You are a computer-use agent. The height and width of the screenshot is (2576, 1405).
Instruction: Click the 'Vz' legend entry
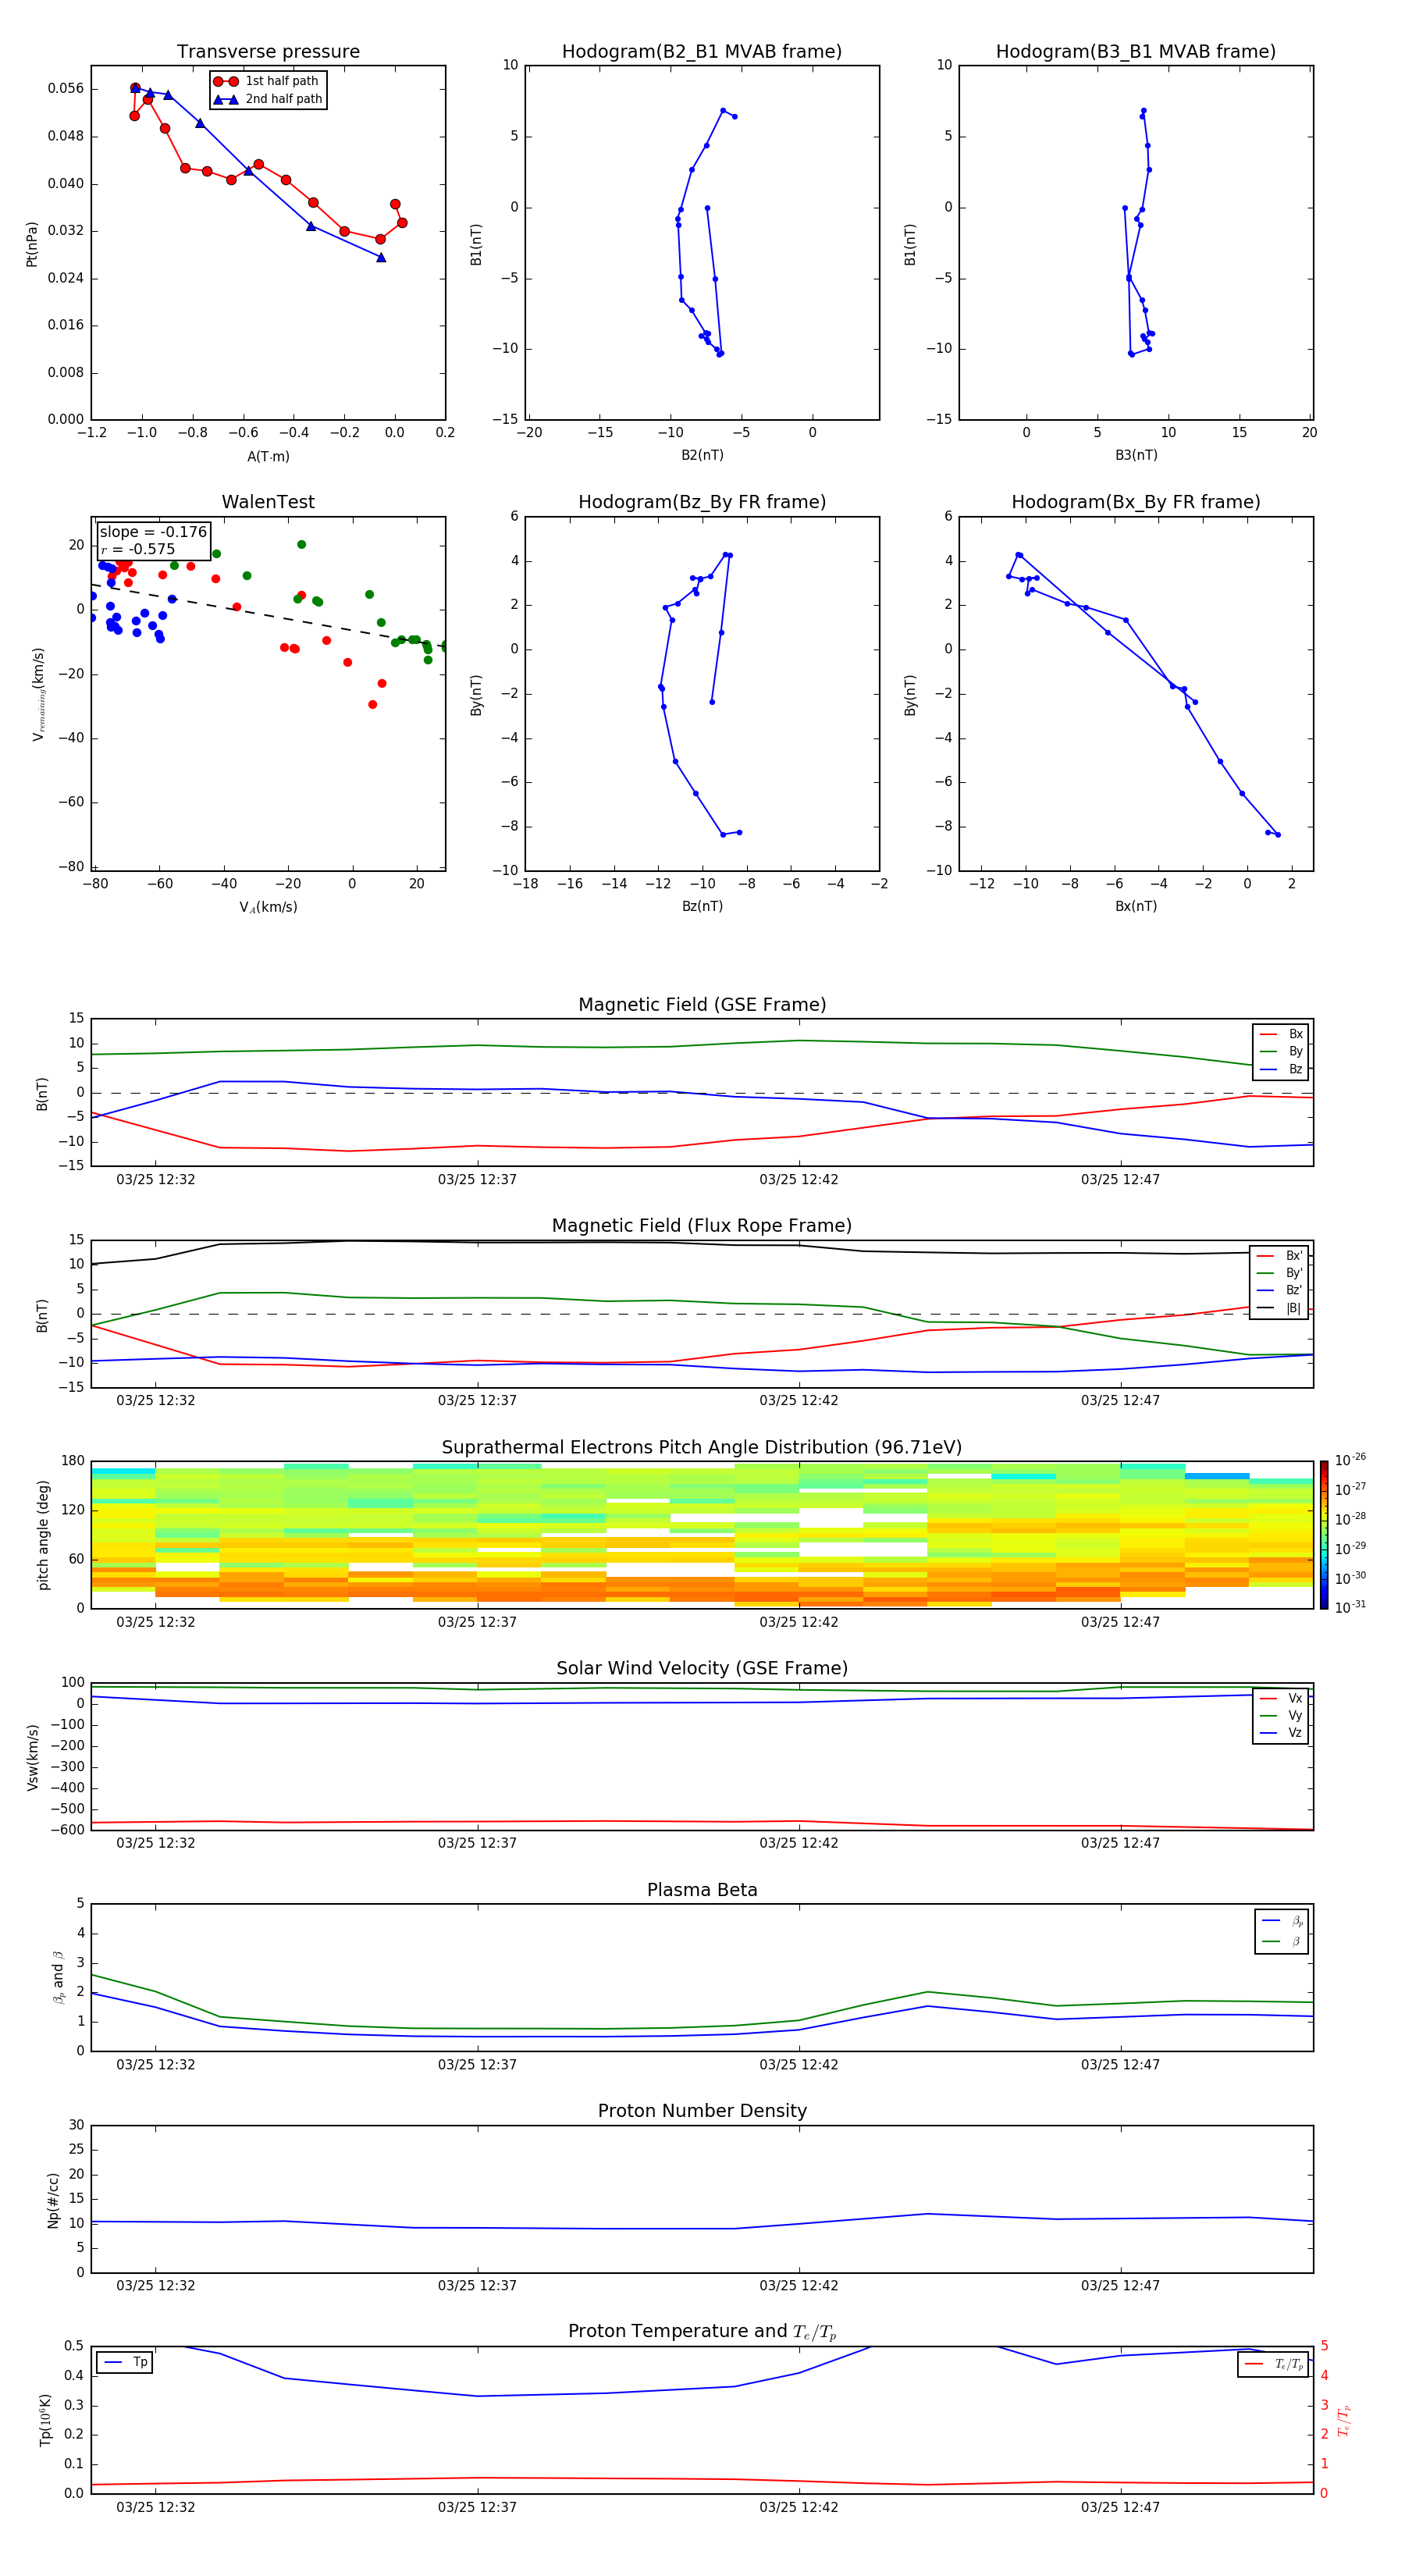click(1282, 1732)
